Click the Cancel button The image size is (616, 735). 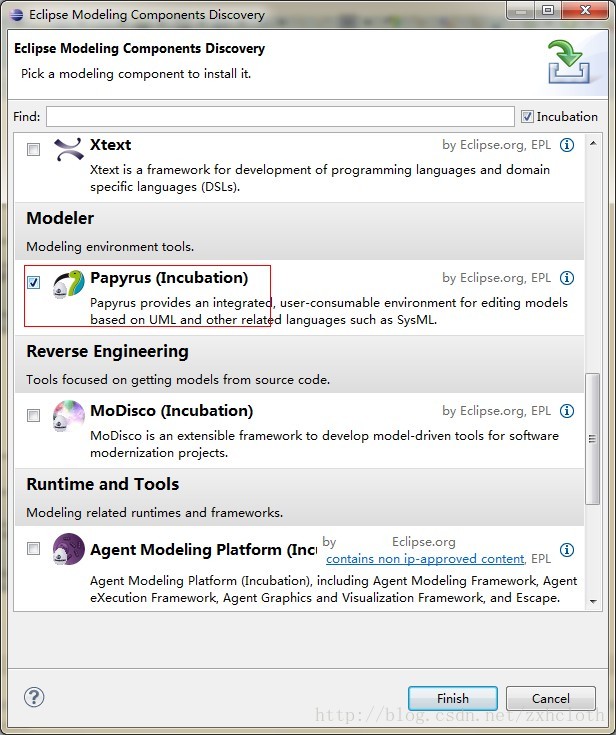point(550,698)
